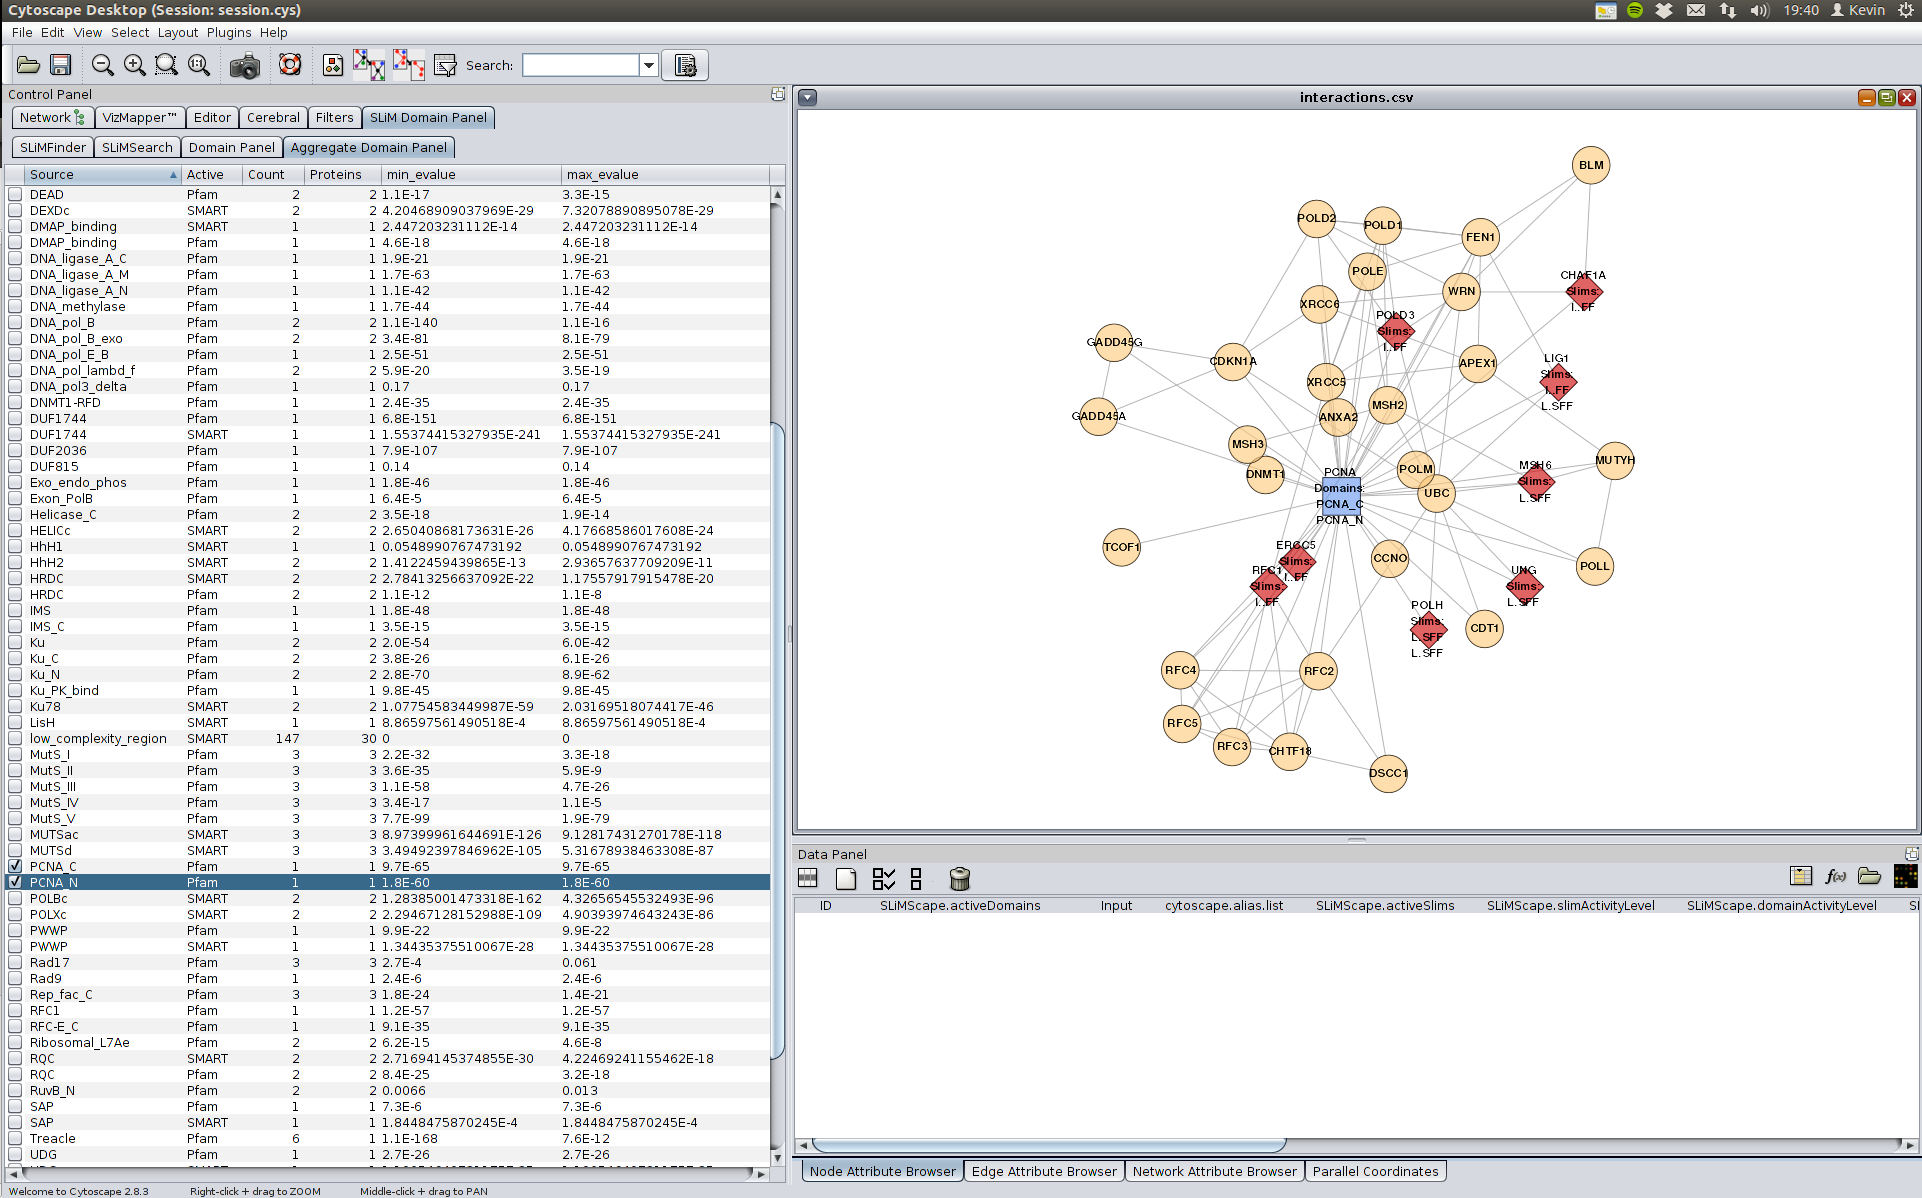Open the Search field dropdown arrow
The image size is (1922, 1198).
coord(649,66)
